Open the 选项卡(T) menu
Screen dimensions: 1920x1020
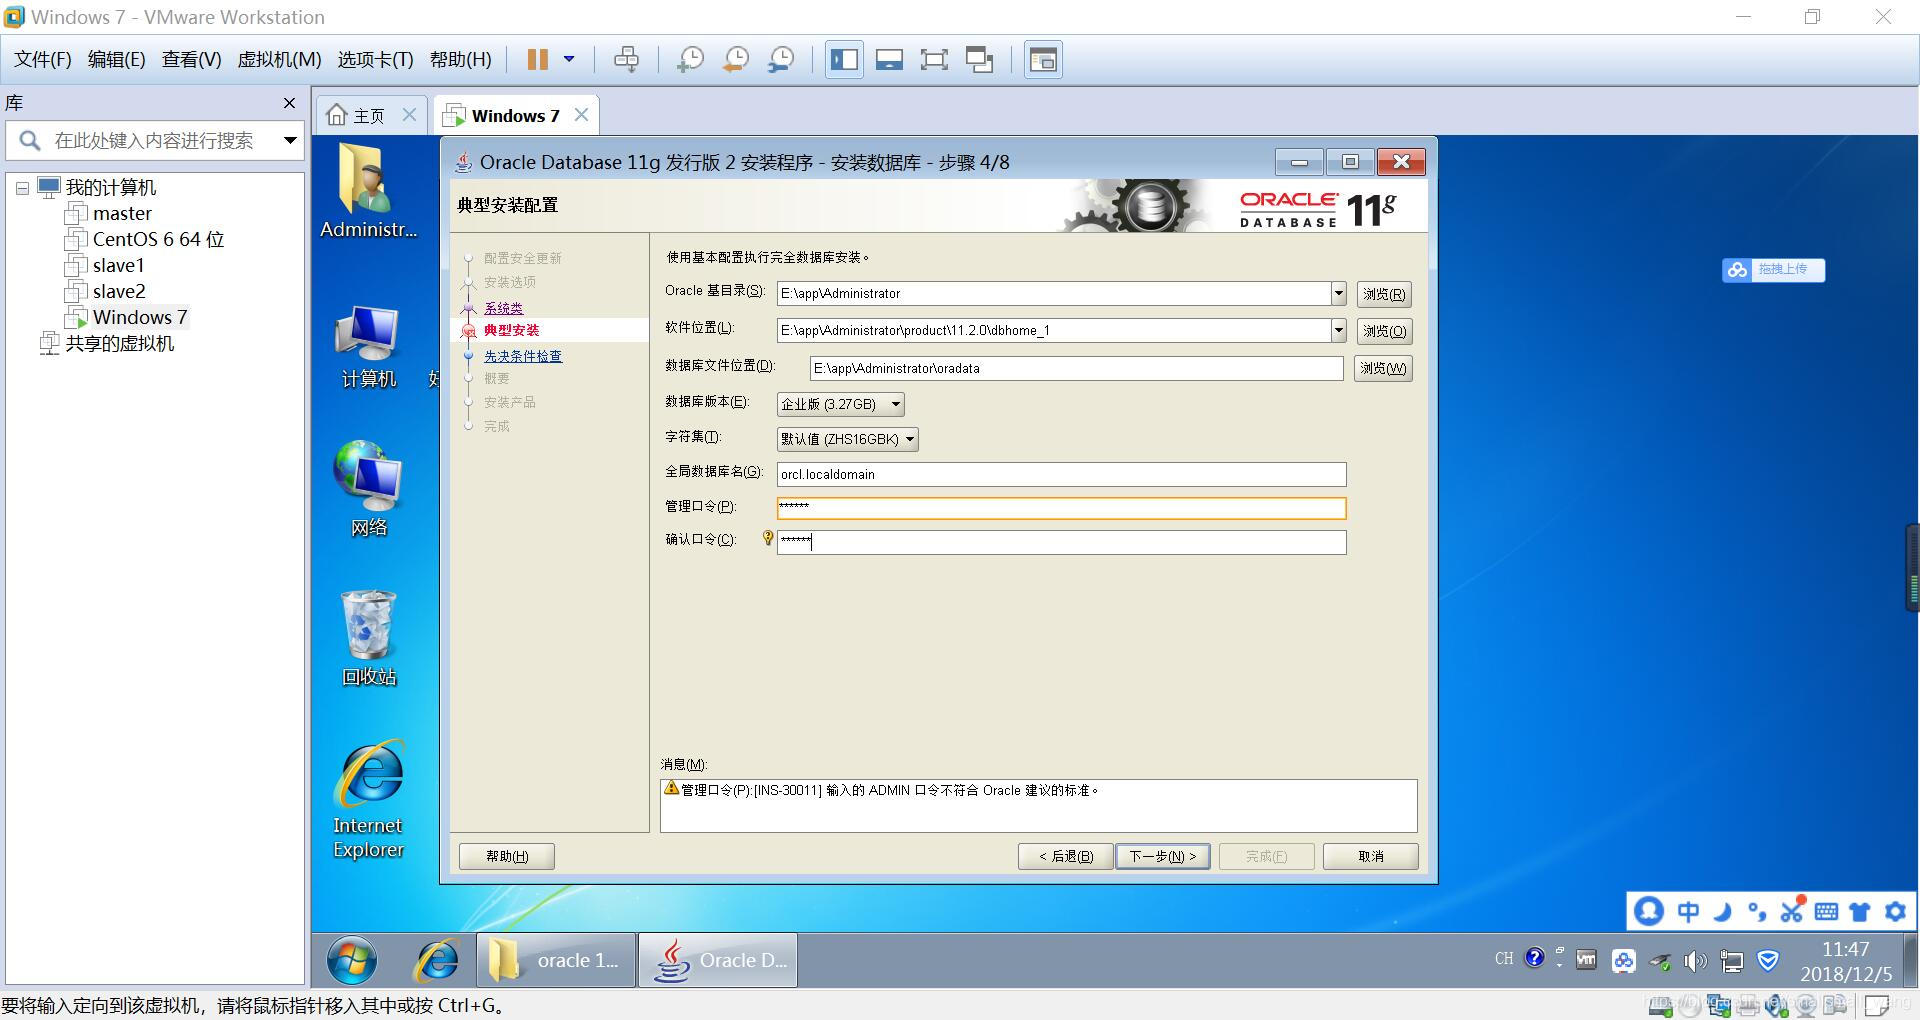click(x=375, y=60)
